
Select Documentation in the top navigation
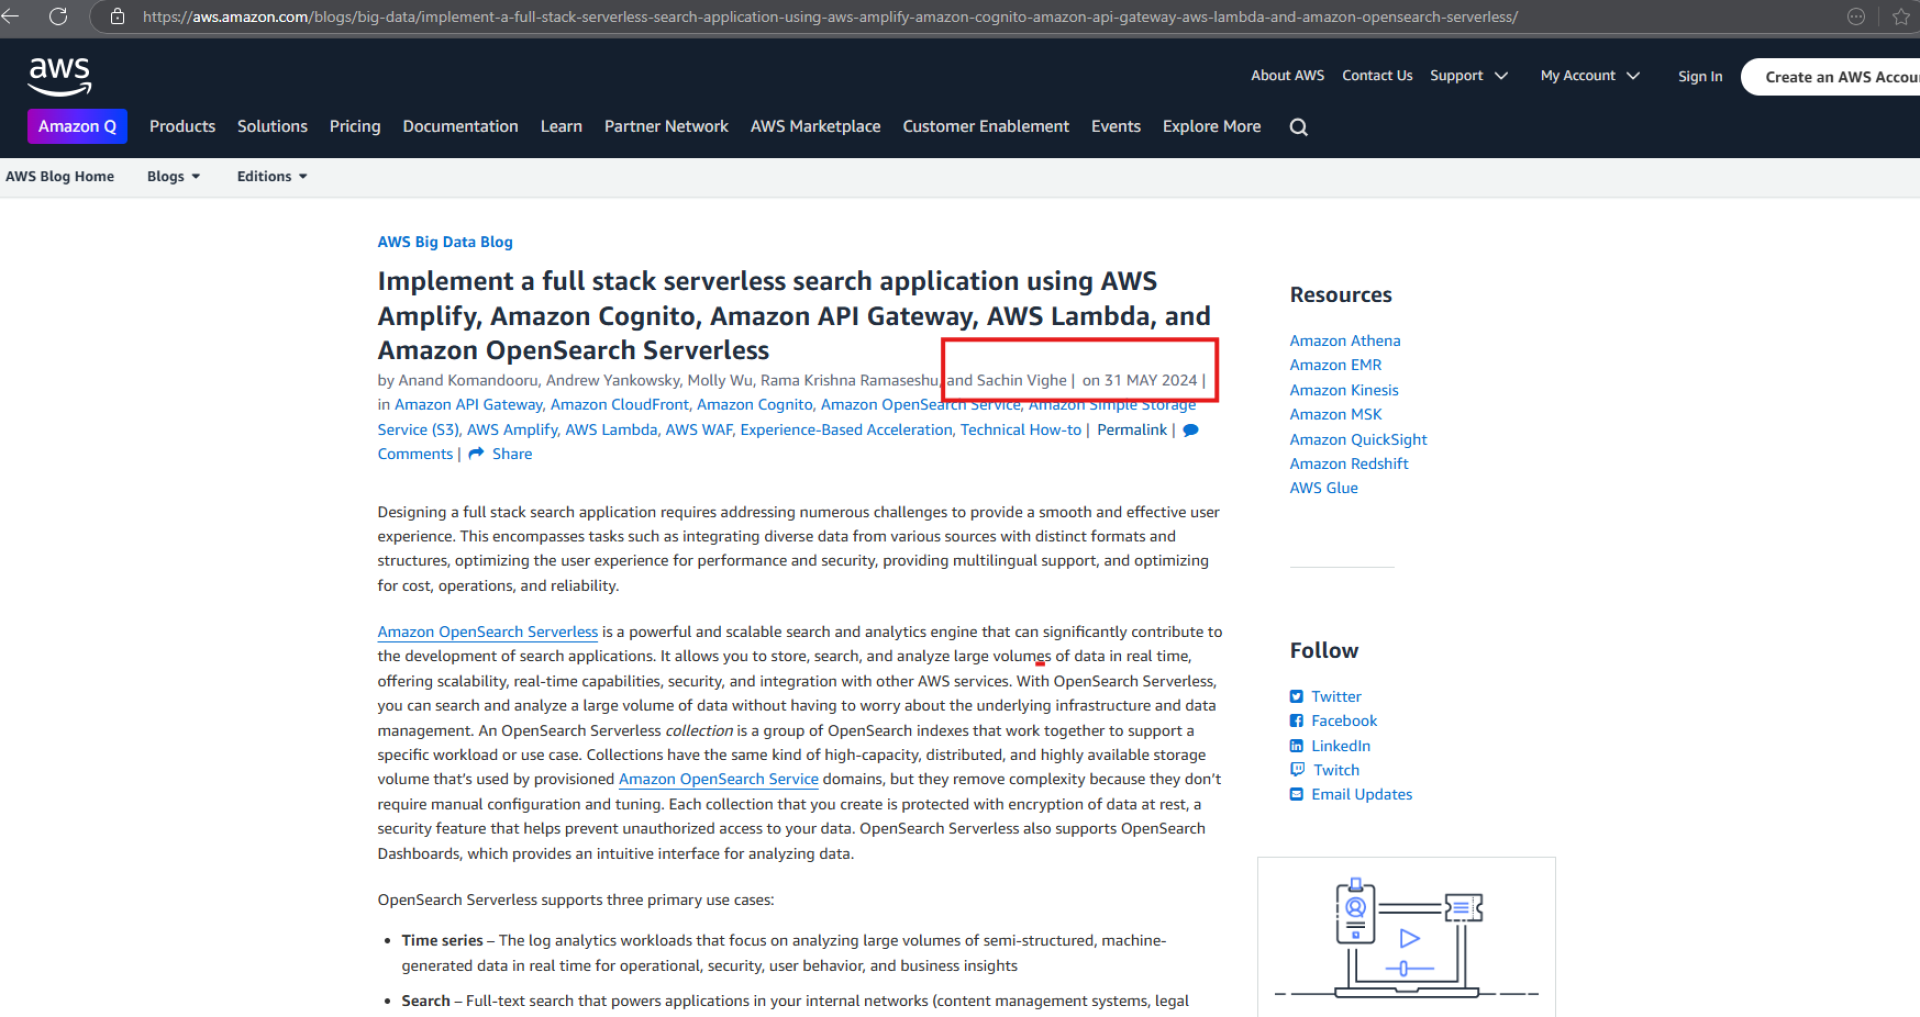(460, 126)
